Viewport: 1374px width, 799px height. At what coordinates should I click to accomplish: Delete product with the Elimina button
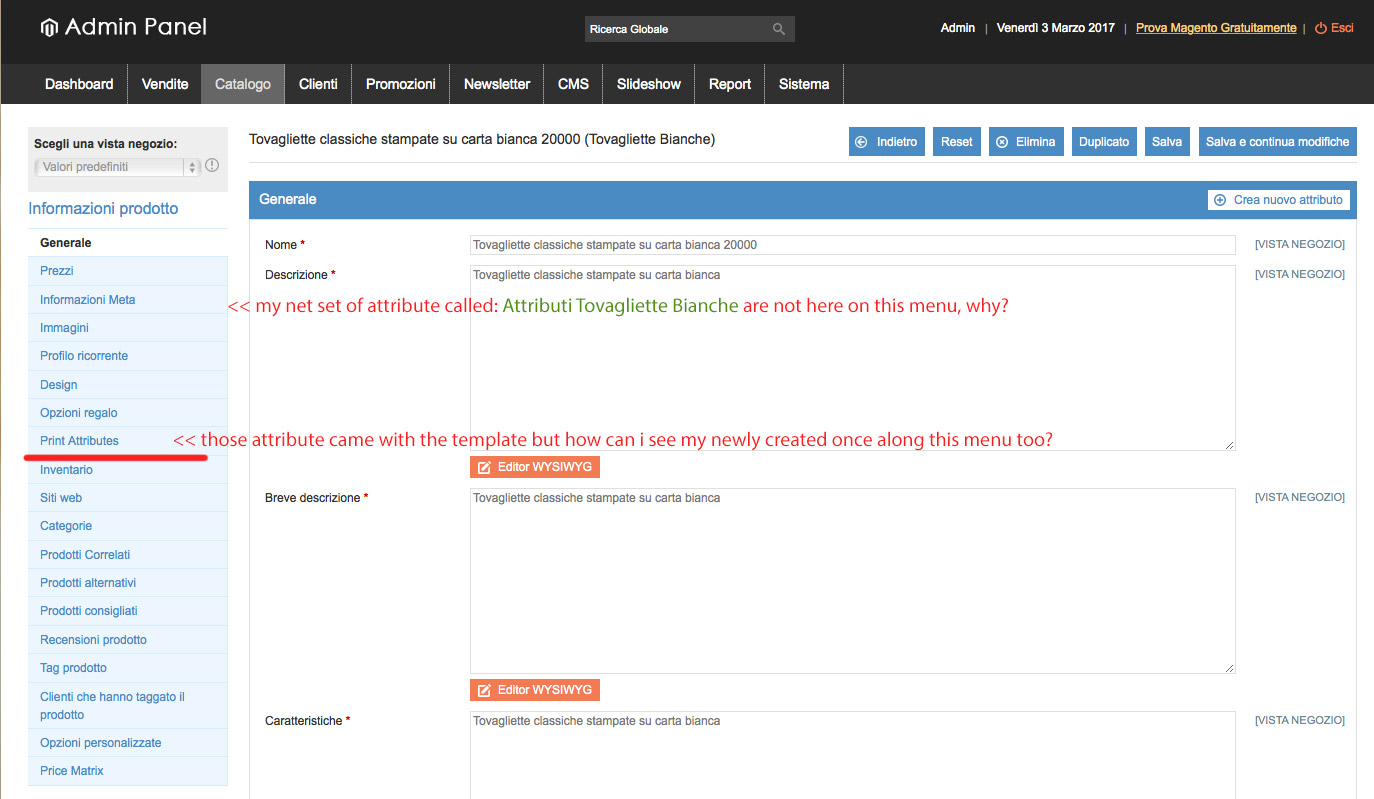tap(1025, 142)
